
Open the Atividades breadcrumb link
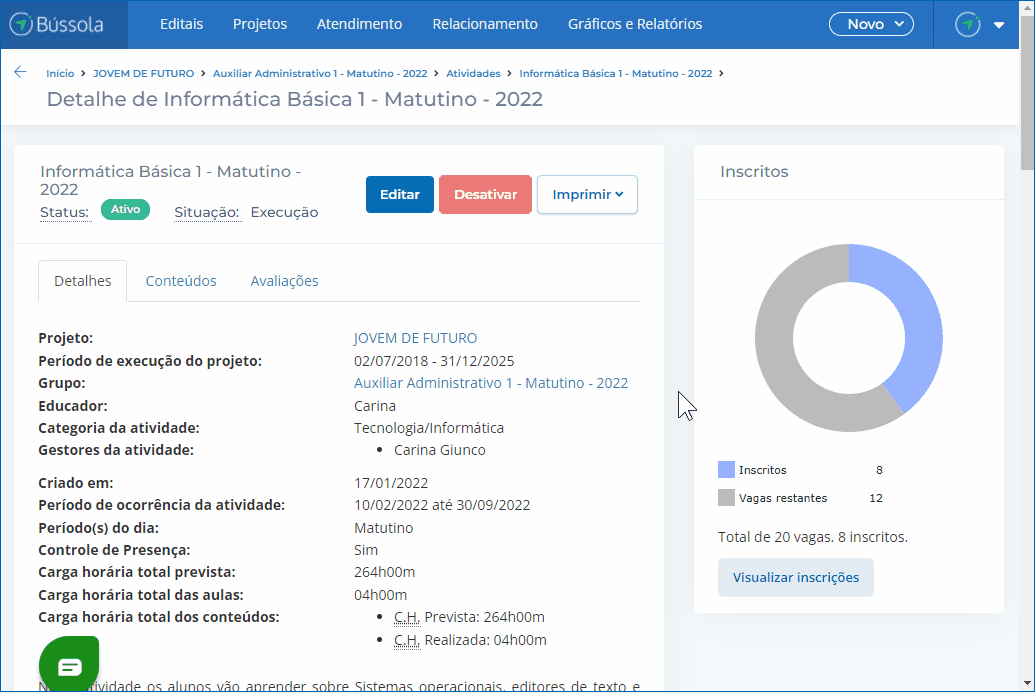pyautogui.click(x=473, y=73)
